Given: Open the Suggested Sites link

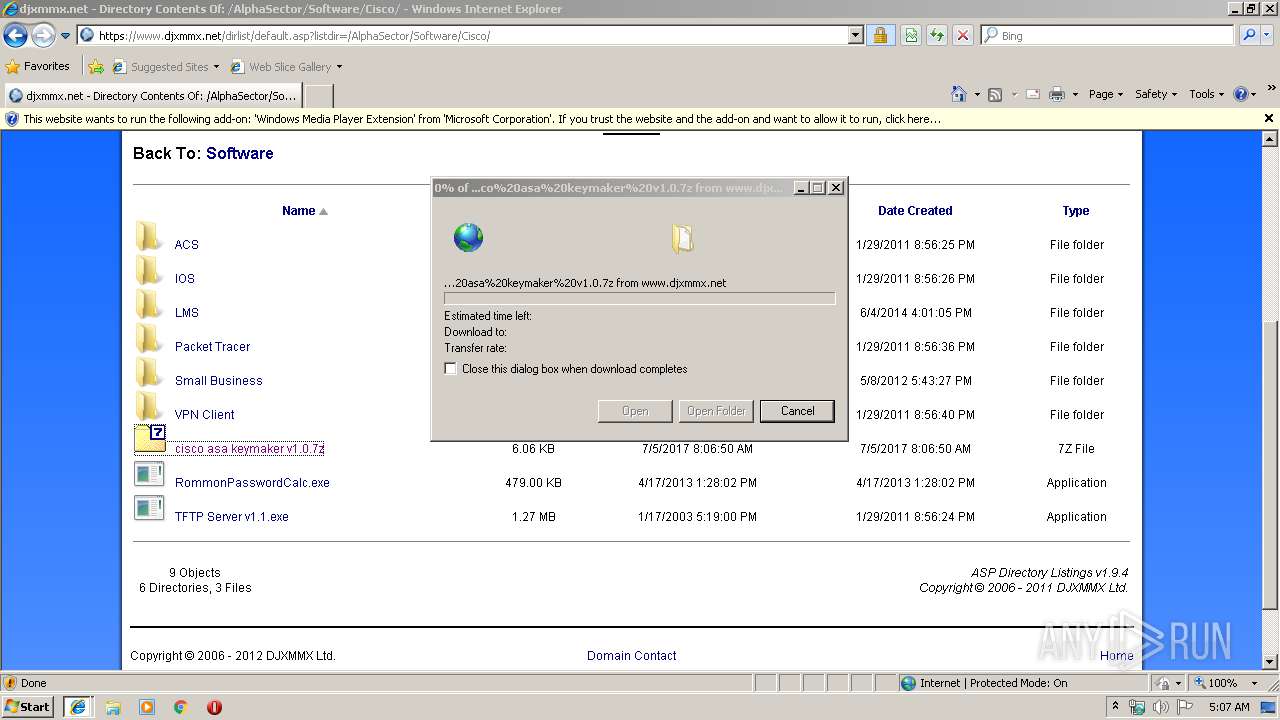Looking at the screenshot, I should 165,67.
